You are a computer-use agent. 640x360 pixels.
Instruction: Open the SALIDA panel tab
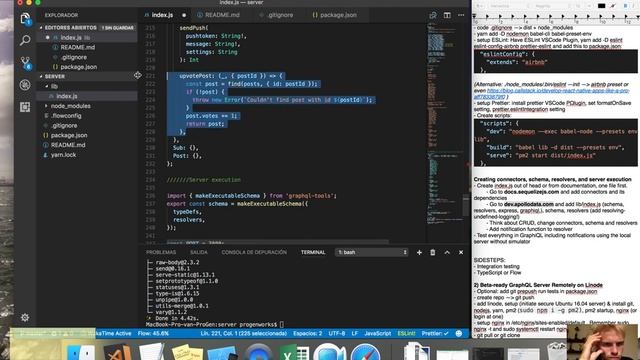pyautogui.click(x=199, y=253)
